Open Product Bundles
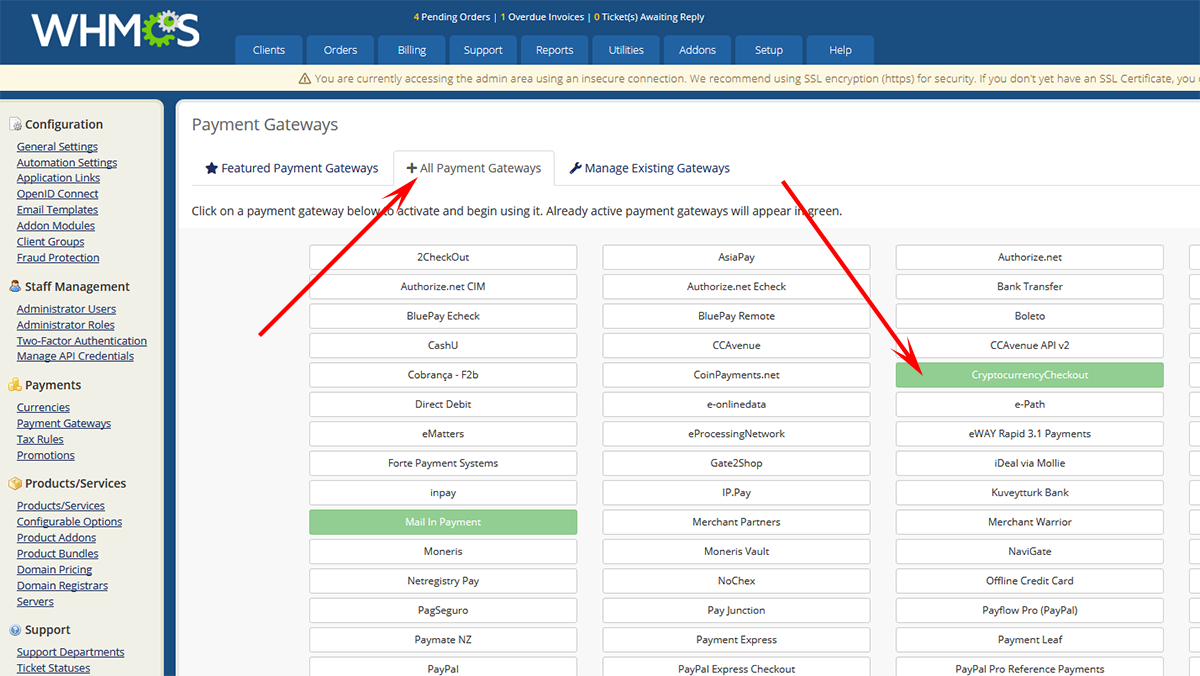This screenshot has width=1200, height=676. point(58,554)
